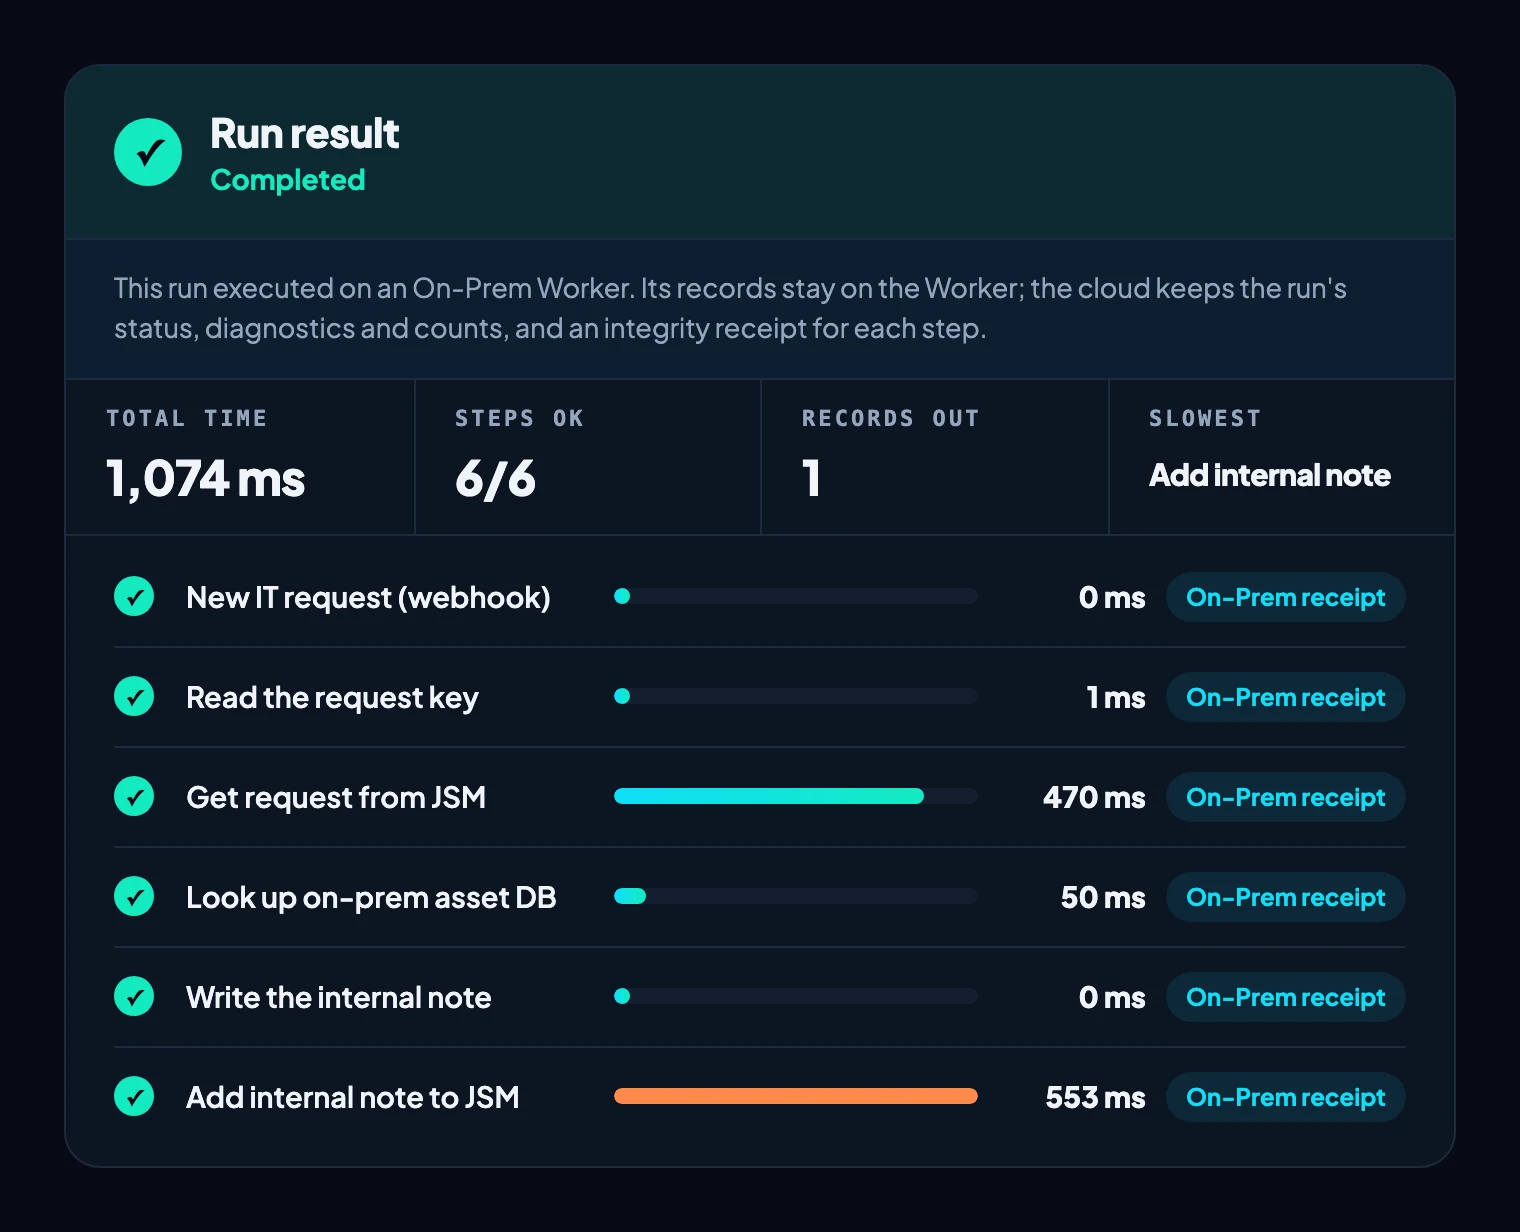Select the Get request from JSM step name

click(x=336, y=798)
